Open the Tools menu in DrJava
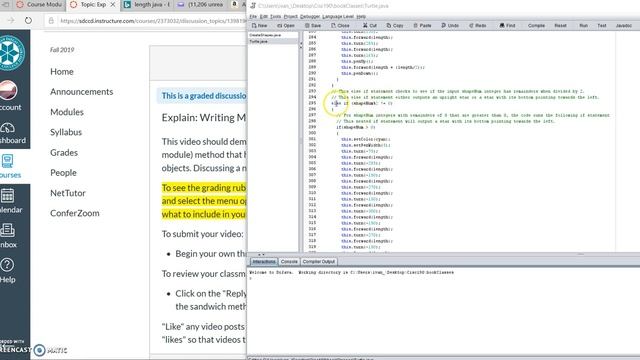Image resolution: width=640 pixels, height=360 pixels. tap(276, 16)
